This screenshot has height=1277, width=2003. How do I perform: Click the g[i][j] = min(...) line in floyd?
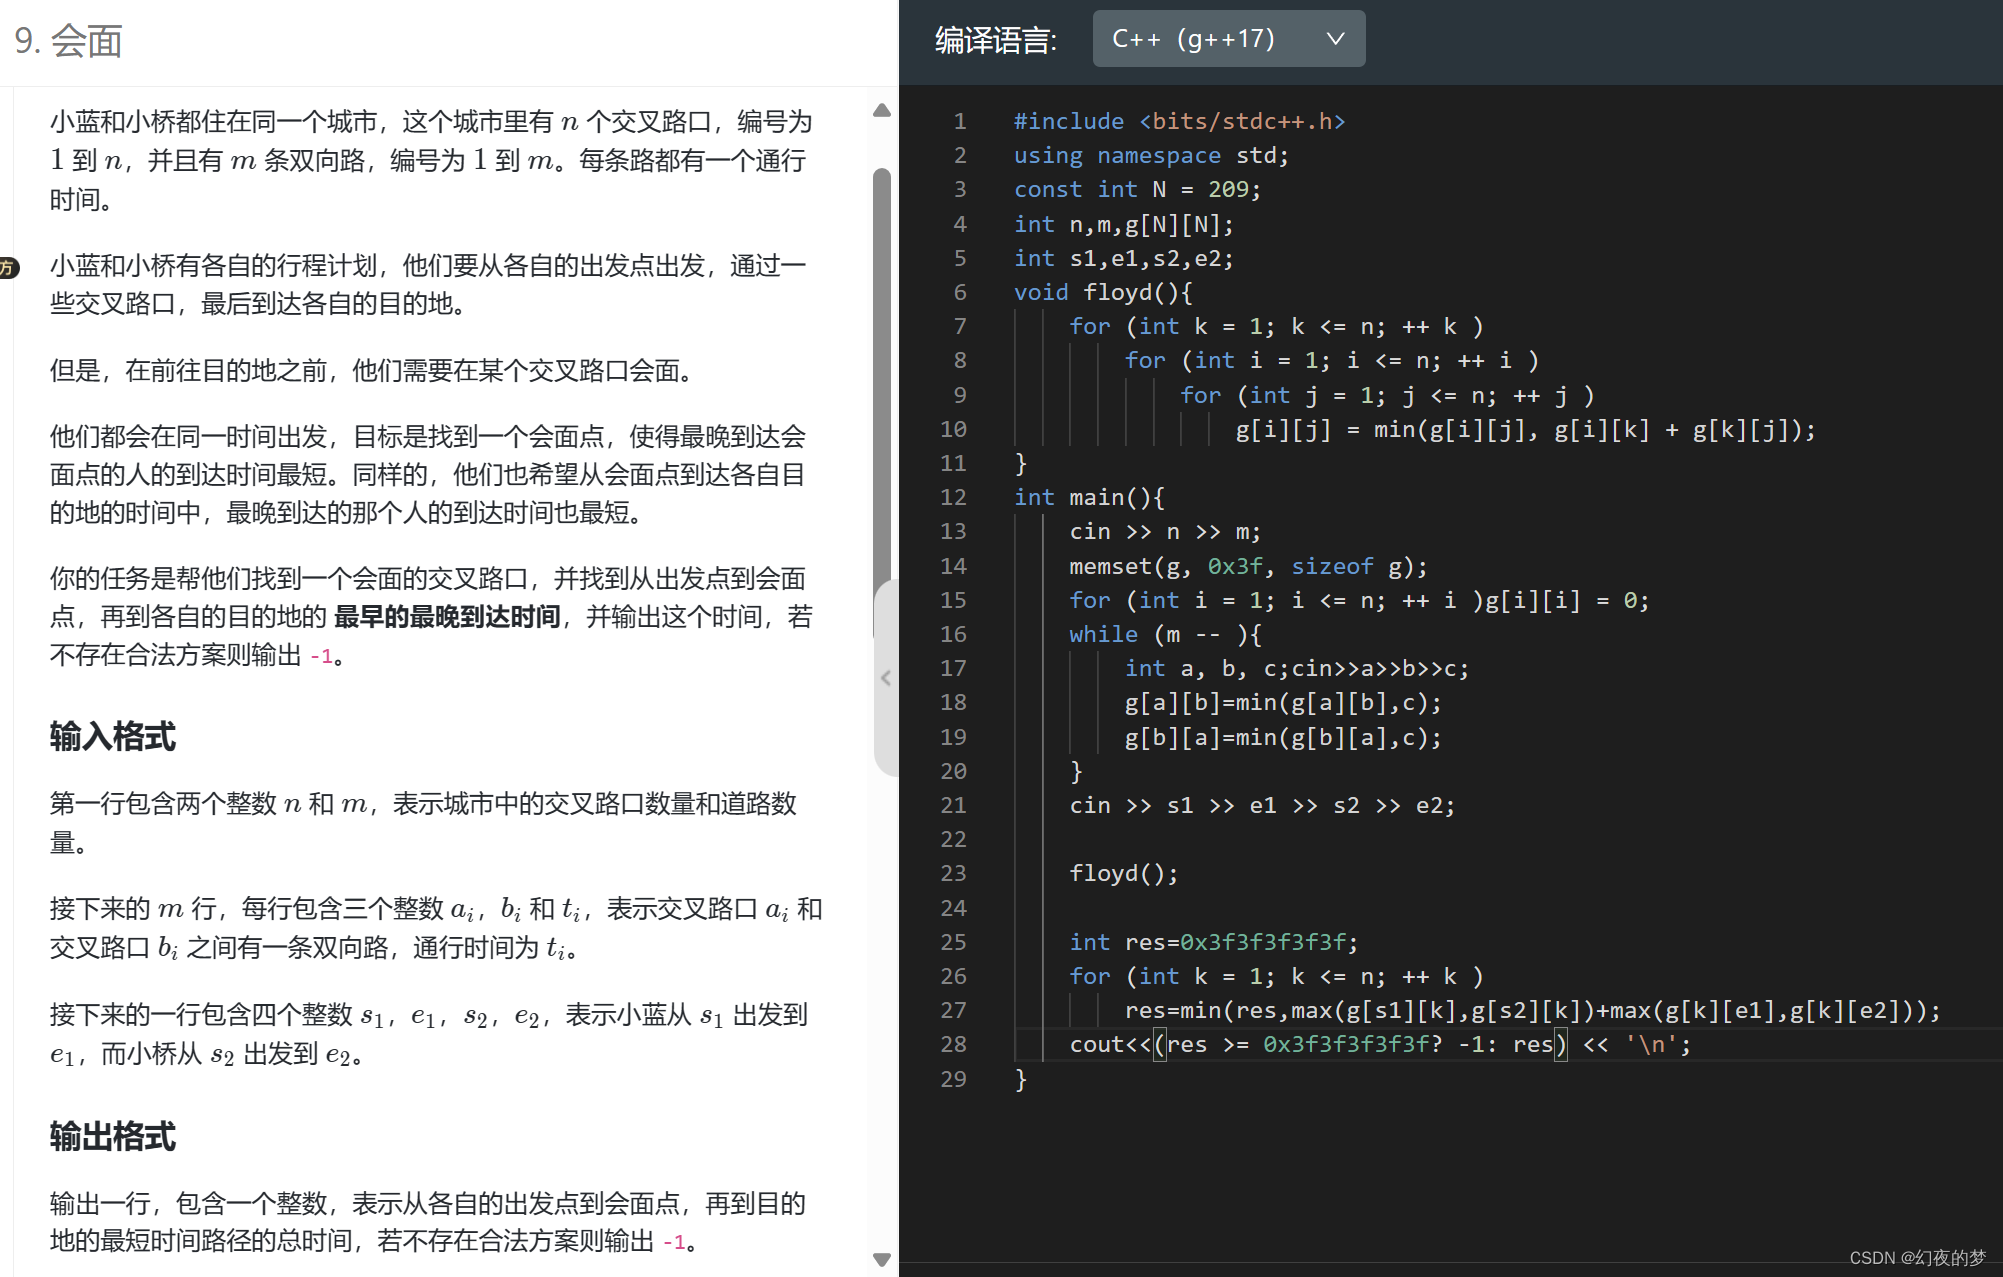(x=1525, y=430)
